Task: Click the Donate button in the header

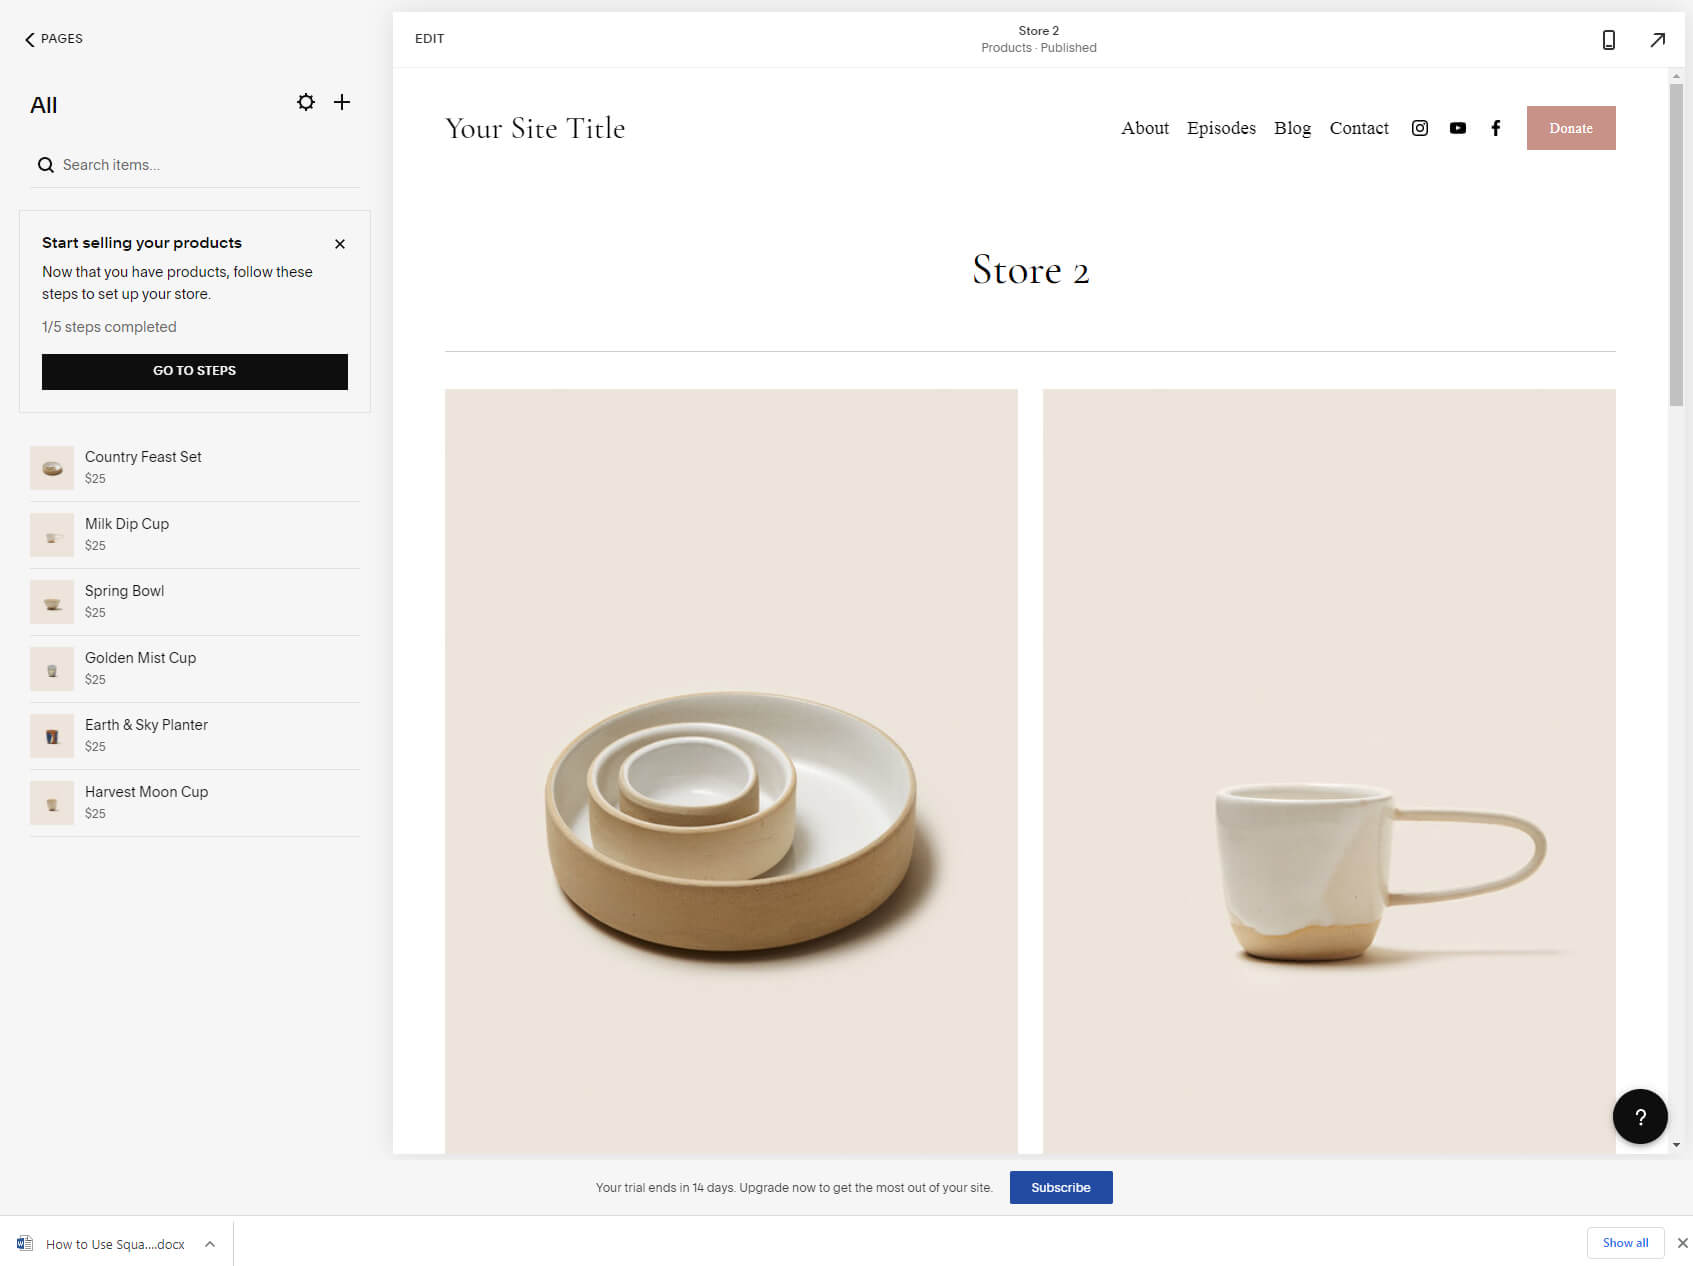Action: point(1570,128)
